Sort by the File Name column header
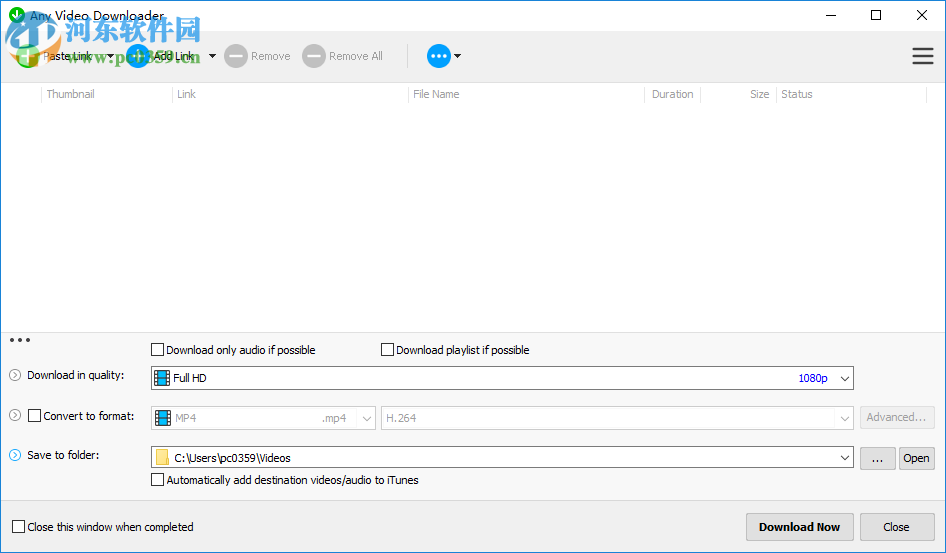The image size is (946, 553). coord(436,94)
